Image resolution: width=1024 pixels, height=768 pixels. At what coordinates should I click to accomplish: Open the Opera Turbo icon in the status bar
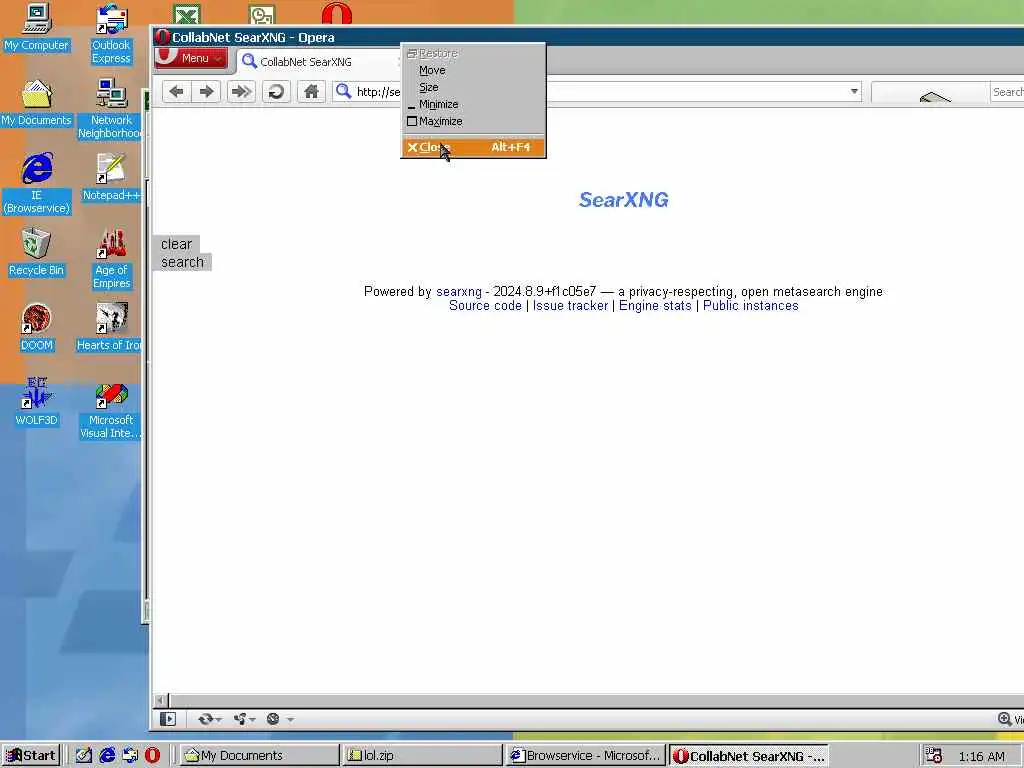click(273, 719)
